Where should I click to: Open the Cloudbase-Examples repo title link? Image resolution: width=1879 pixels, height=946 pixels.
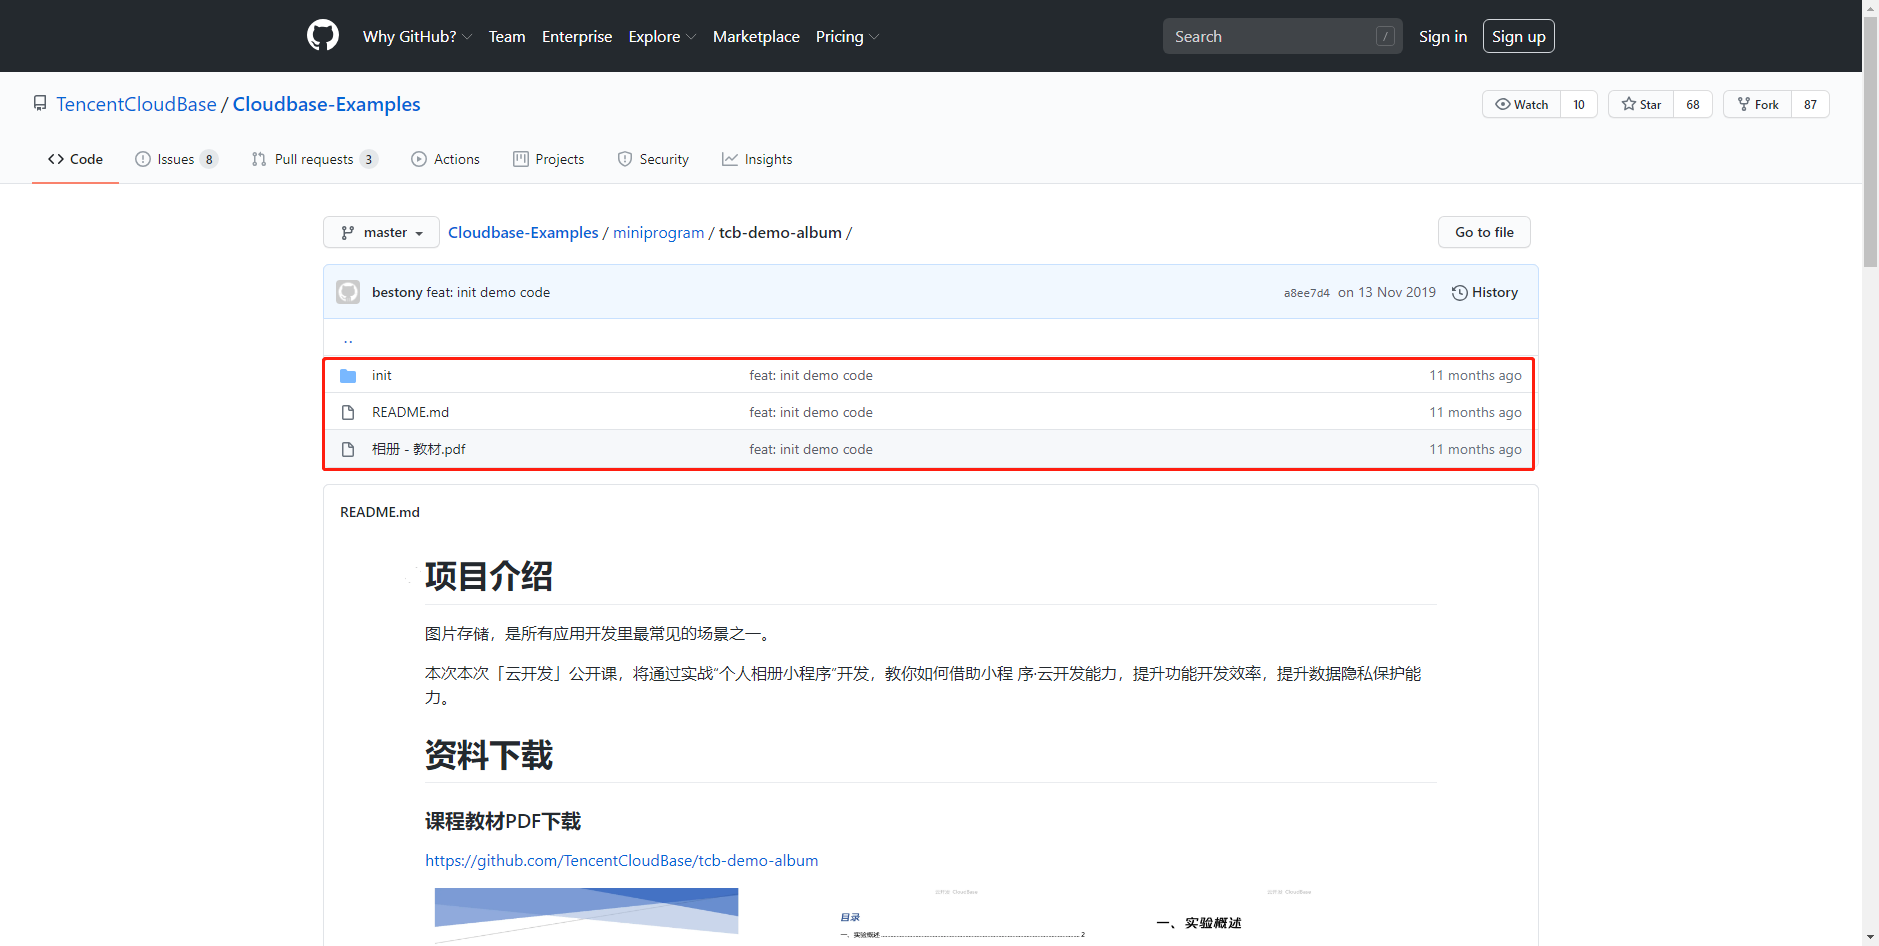326,104
